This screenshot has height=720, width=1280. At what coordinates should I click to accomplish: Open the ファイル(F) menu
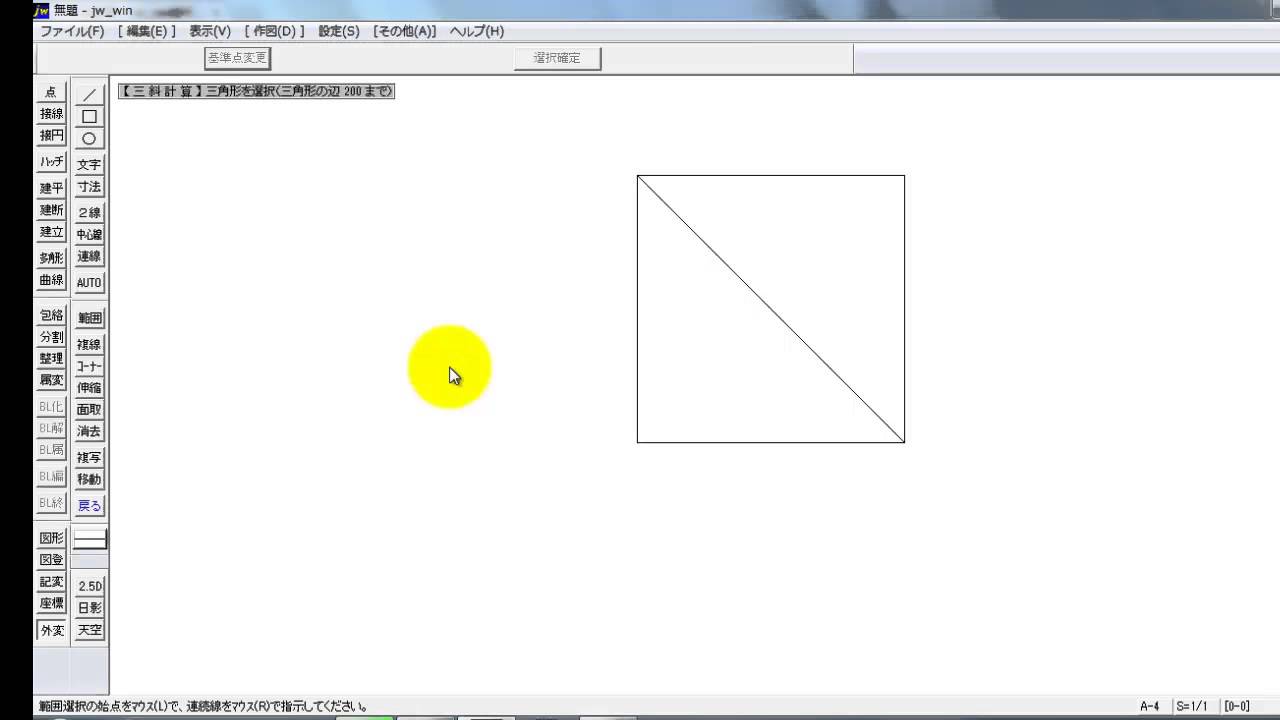[x=72, y=32]
